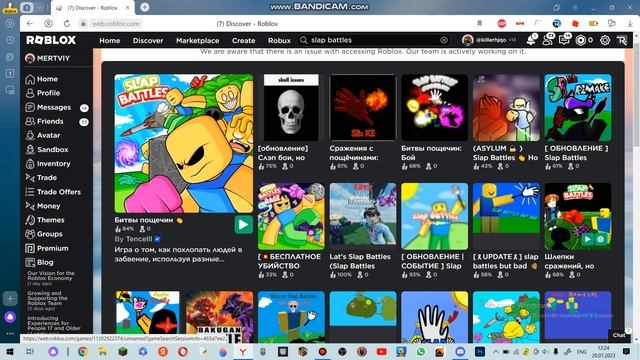
Task: Read blog post Our Vision for the Roblox Economy
Action: 51,276
